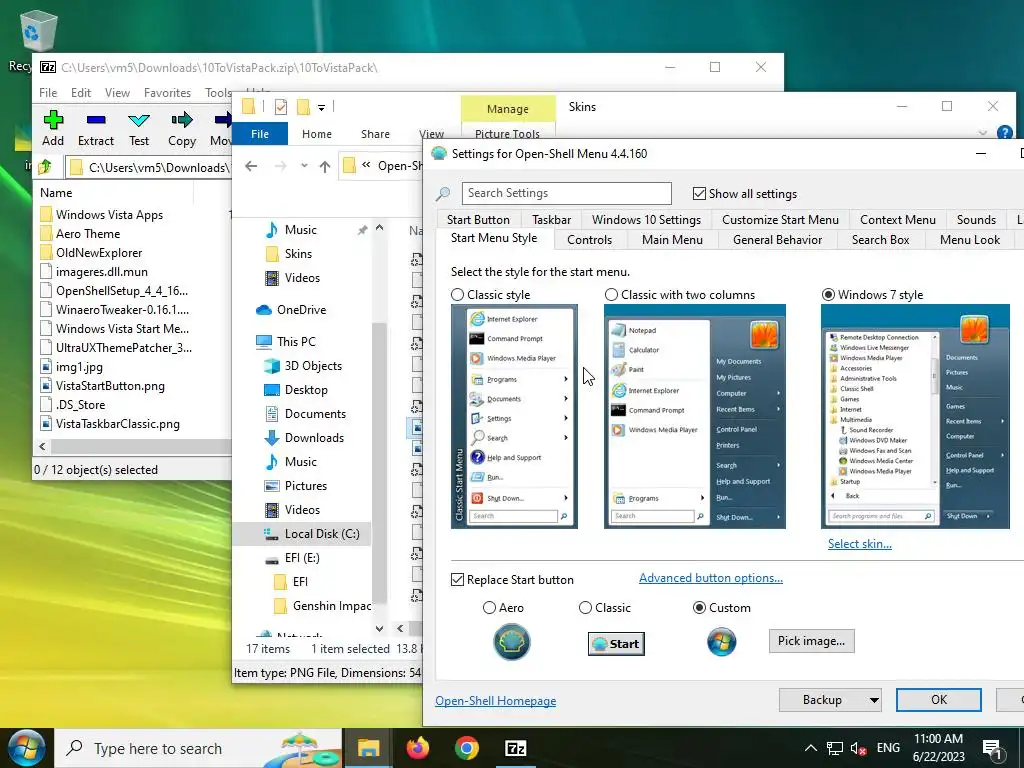Open the Taskbar settings tab

point(551,219)
